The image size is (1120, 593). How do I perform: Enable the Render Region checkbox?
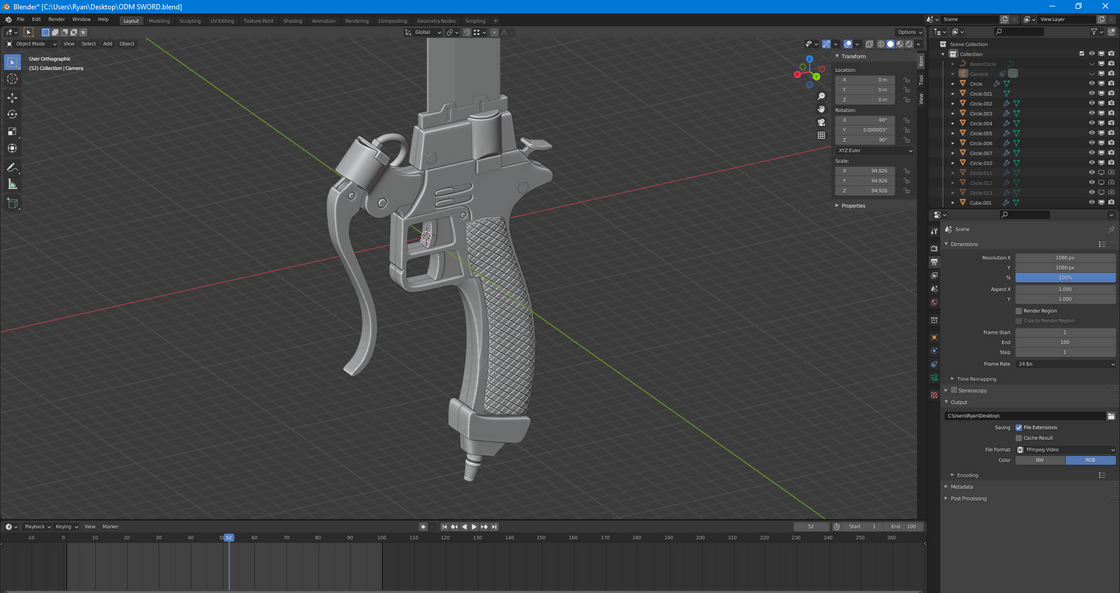(x=1019, y=310)
